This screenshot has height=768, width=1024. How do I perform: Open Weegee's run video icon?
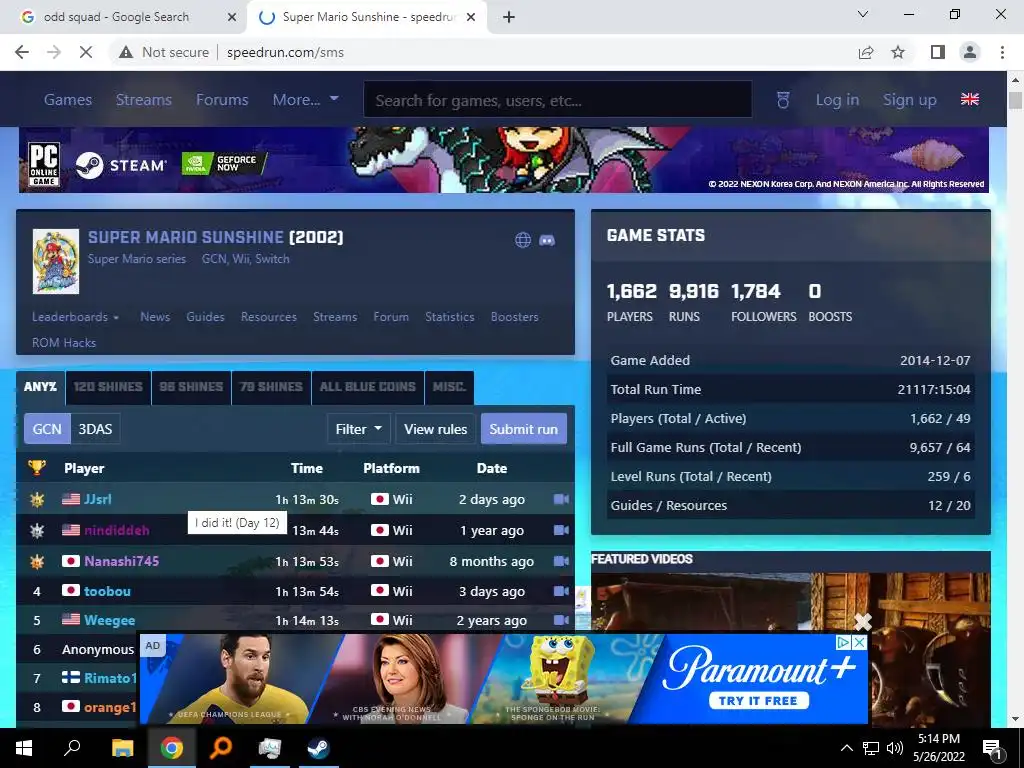(561, 620)
